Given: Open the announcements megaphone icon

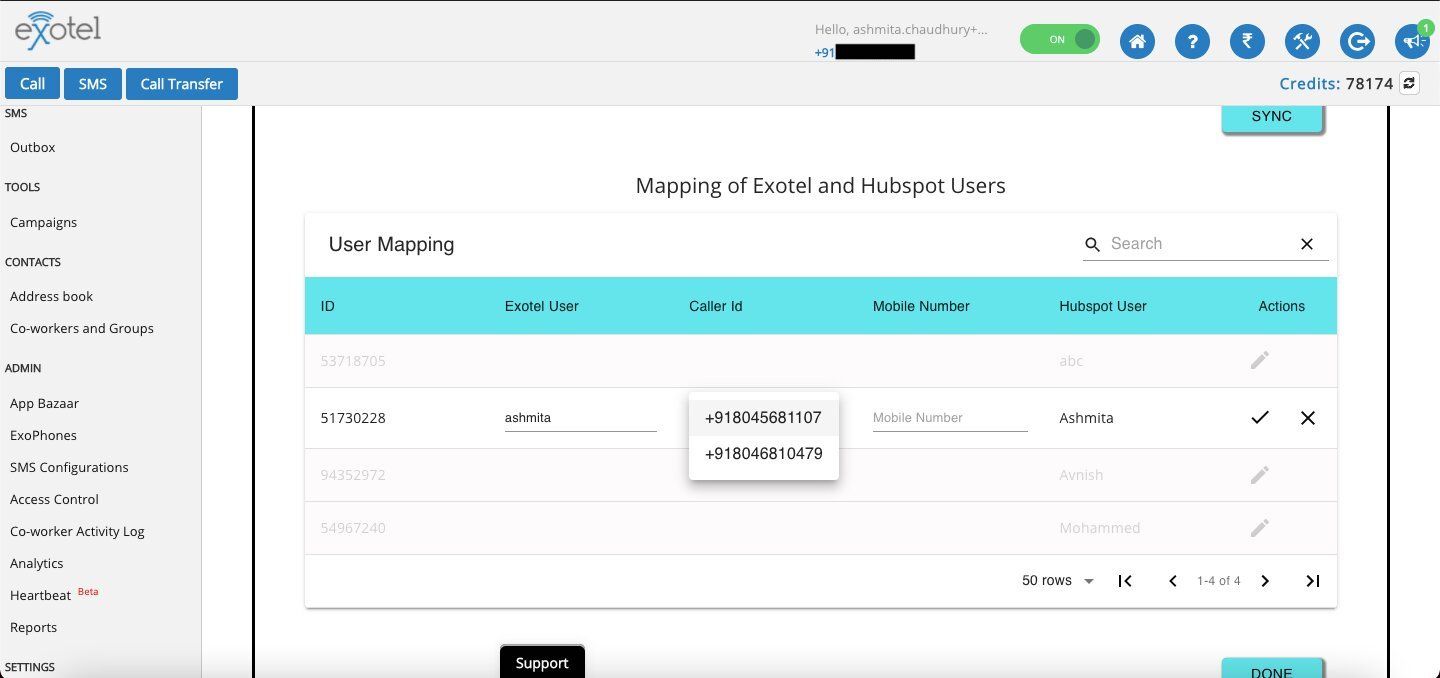Looking at the screenshot, I should [1412, 41].
